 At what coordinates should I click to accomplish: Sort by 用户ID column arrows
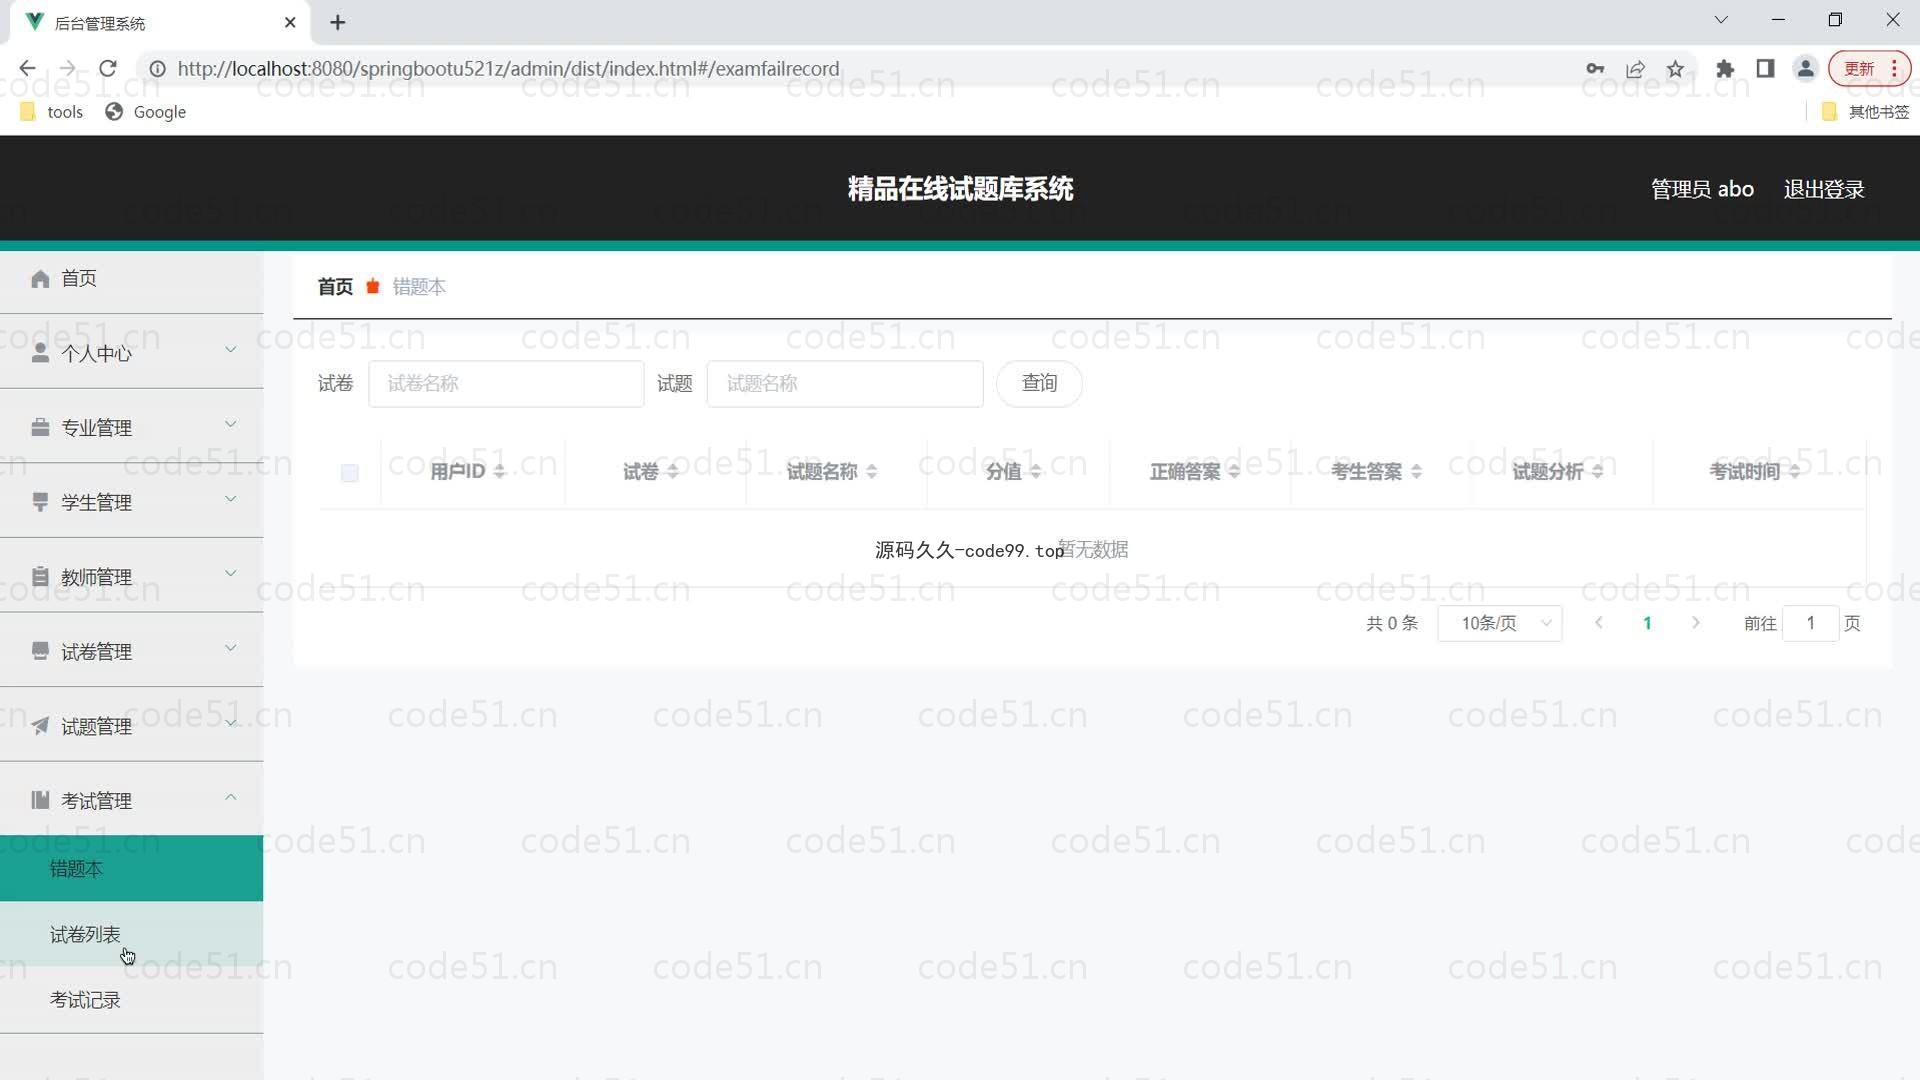(x=499, y=471)
